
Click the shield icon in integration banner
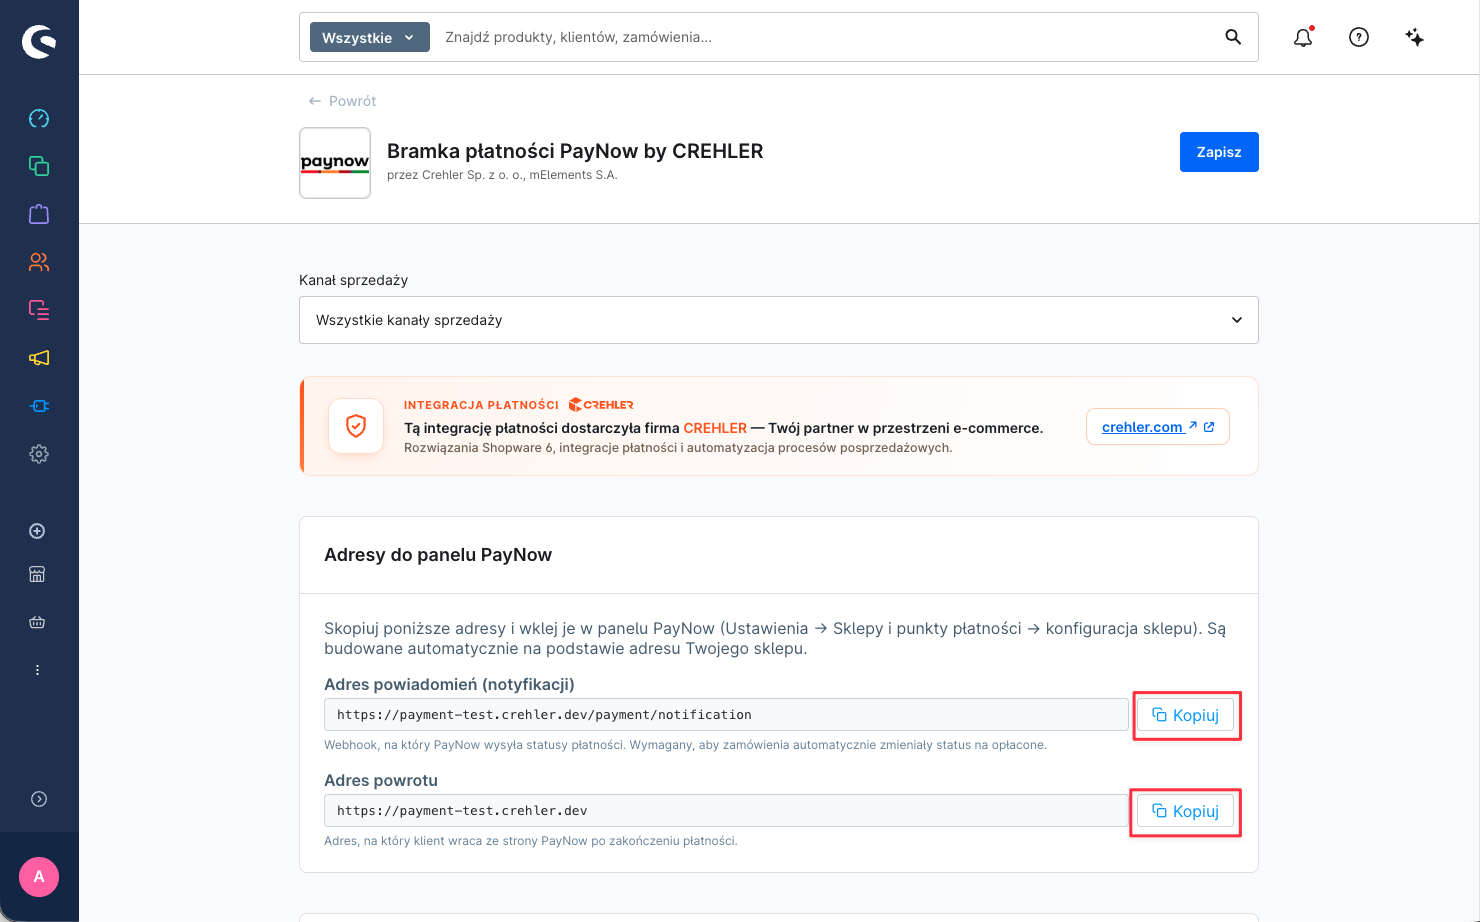[x=356, y=426]
